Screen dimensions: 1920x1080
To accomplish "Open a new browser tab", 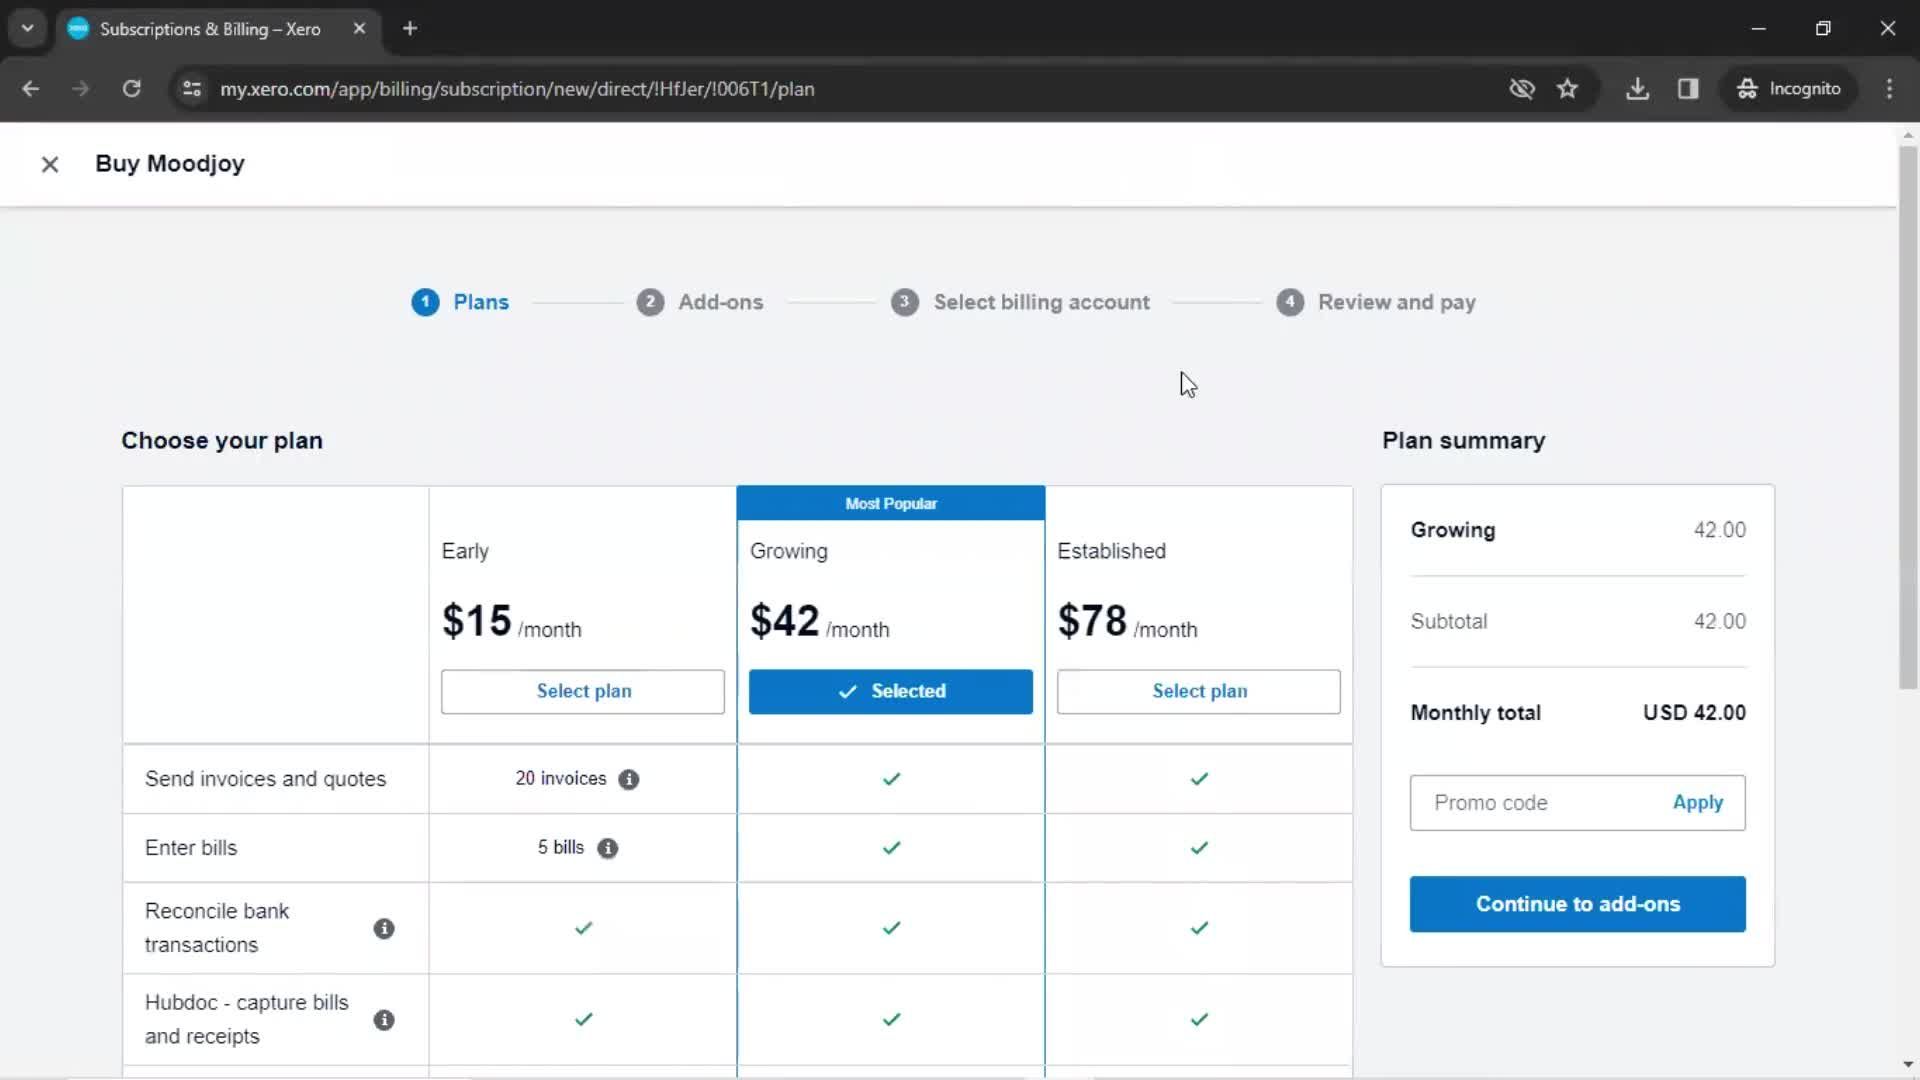I will pyautogui.click(x=410, y=28).
